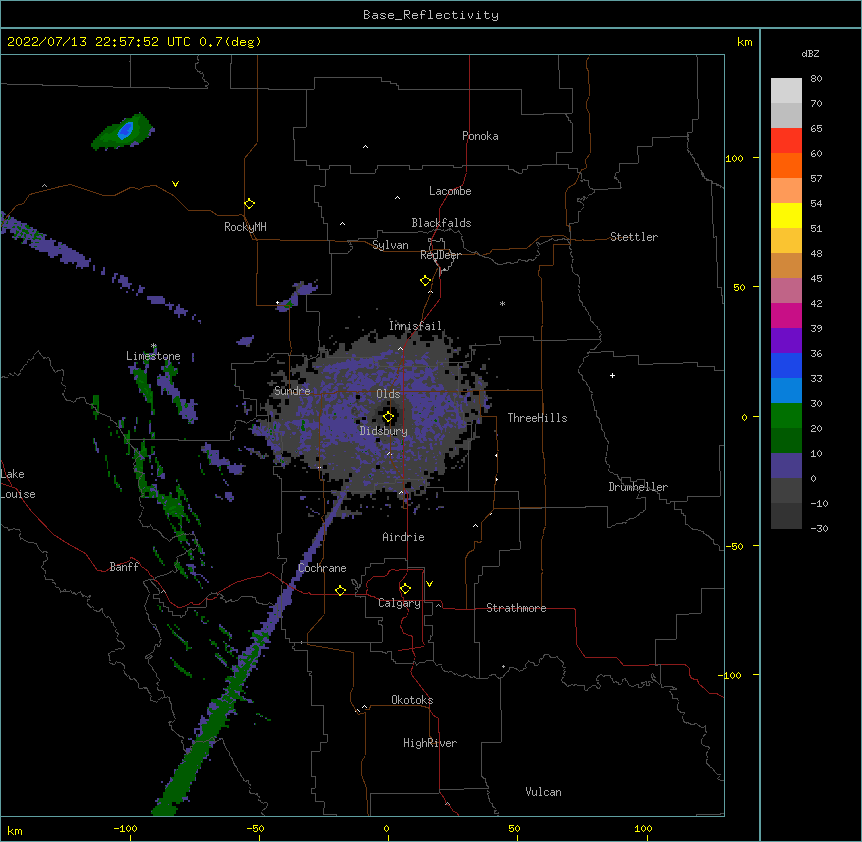Image resolution: width=862 pixels, height=842 pixels.
Task: Click the yellow v marker northwest of RockyMH
Action: click(x=175, y=184)
